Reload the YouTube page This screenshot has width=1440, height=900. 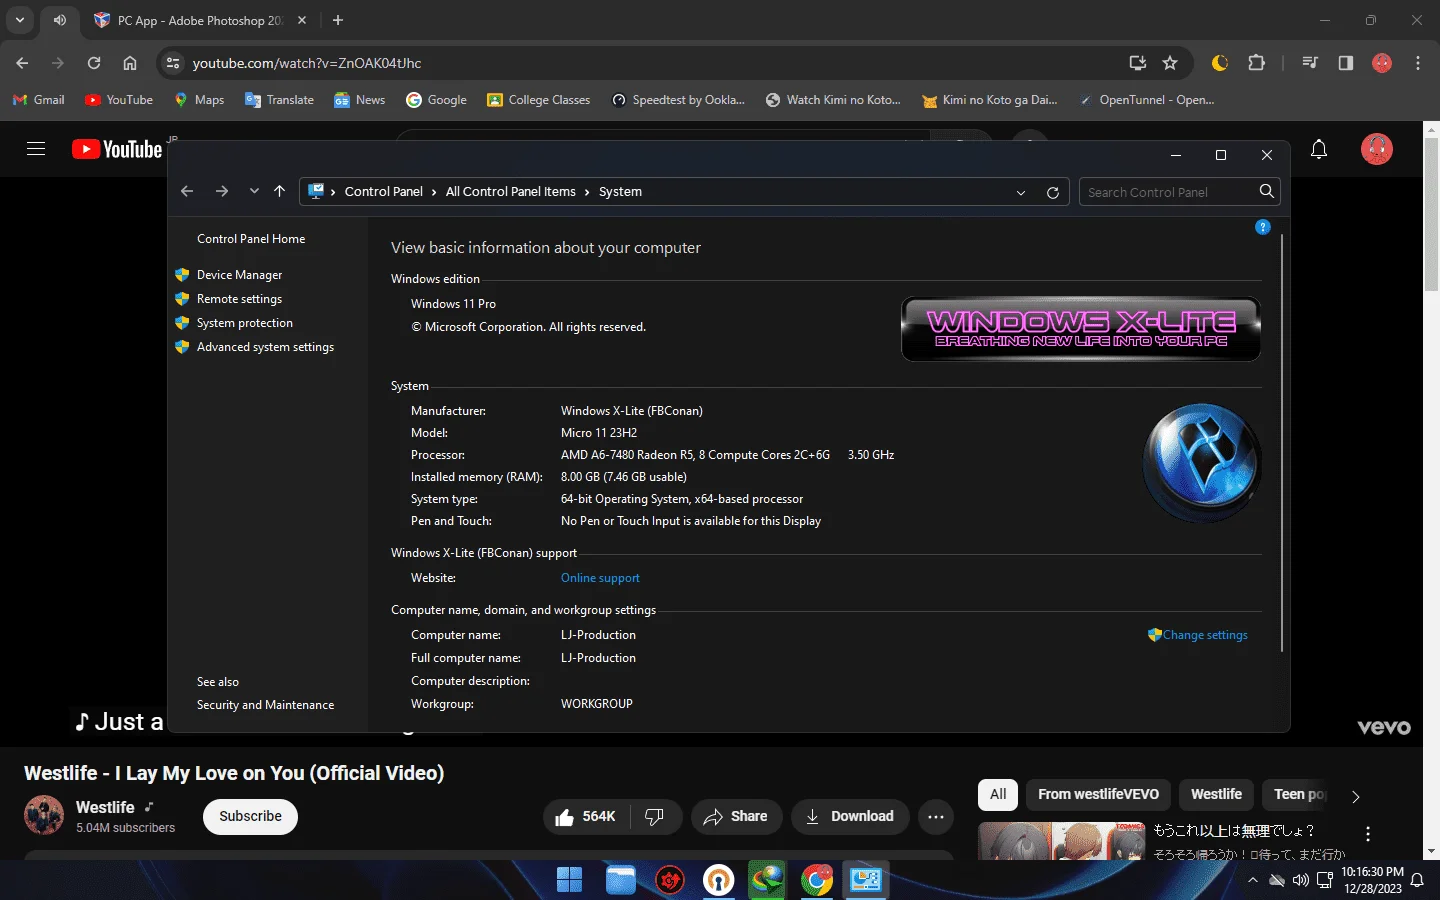[x=94, y=63]
